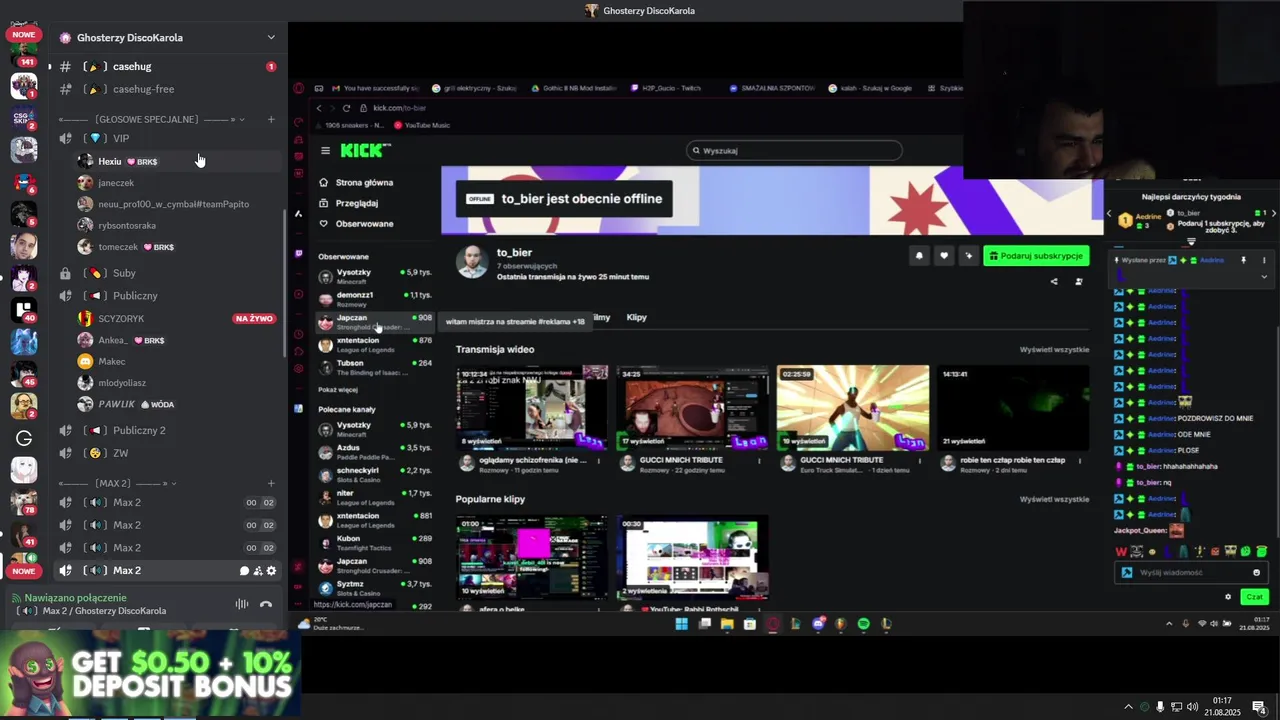This screenshot has width=1280, height=720.
Task: Open the server icon with letter G
Action: [24, 438]
